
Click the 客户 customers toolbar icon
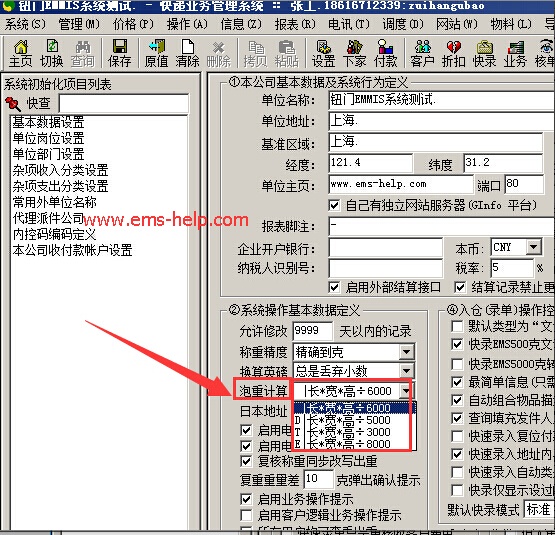pyautogui.click(x=422, y=53)
